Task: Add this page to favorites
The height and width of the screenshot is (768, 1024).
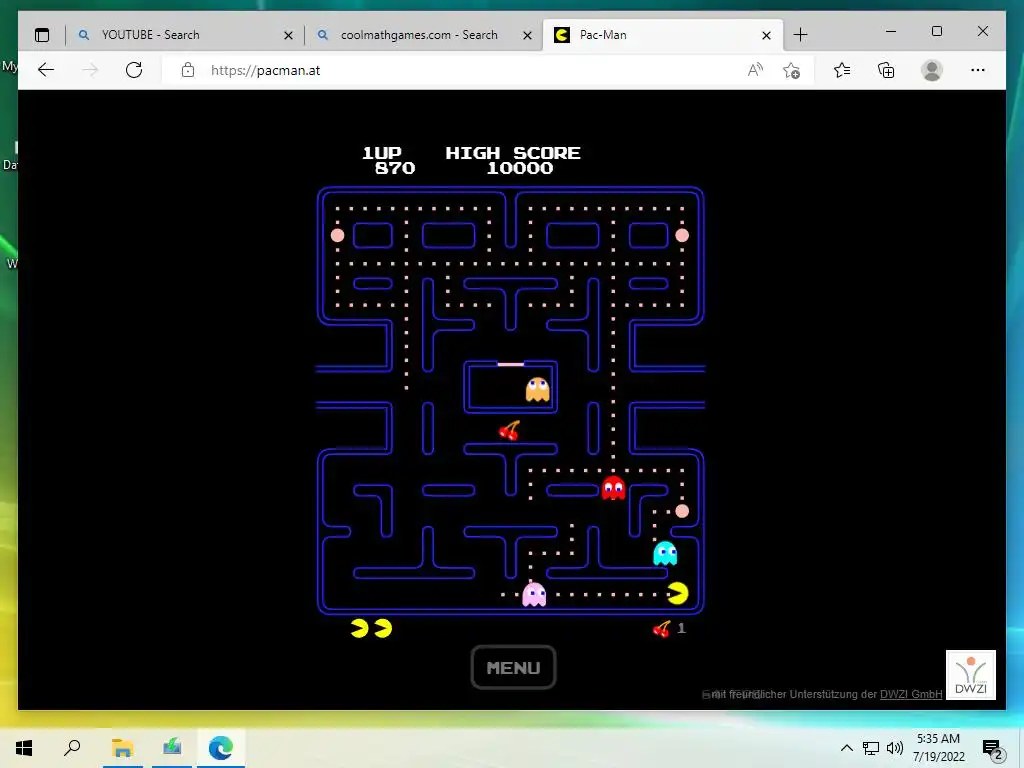Action: click(x=792, y=71)
